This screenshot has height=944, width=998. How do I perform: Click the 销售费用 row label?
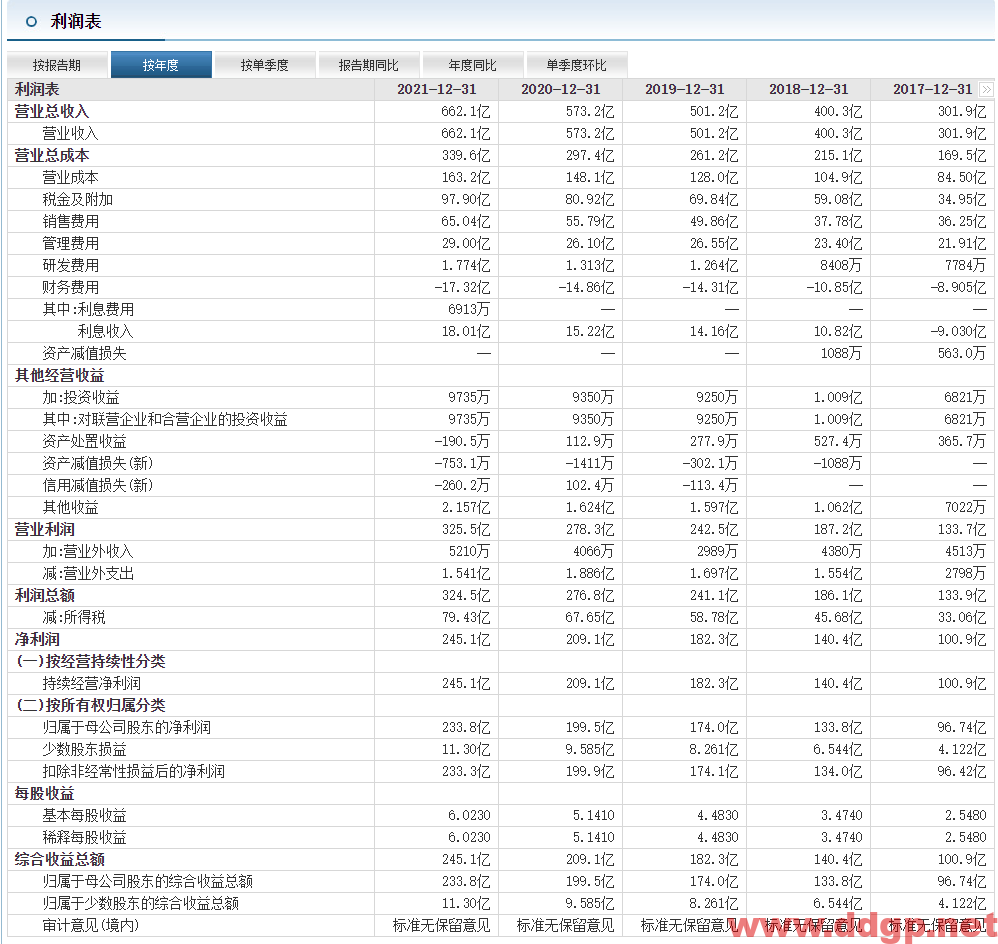(70, 222)
